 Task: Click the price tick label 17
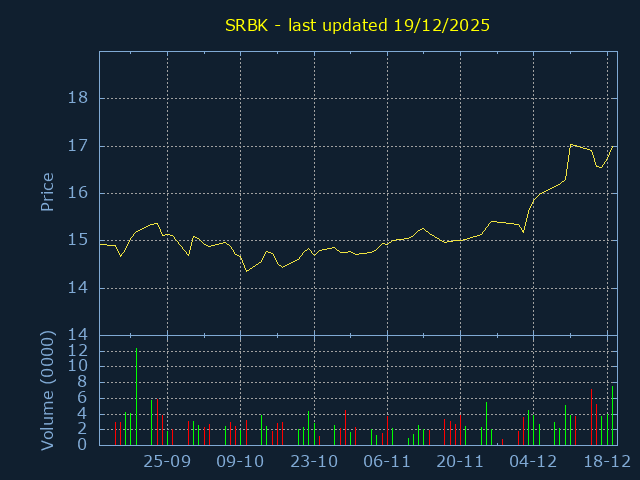79,146
